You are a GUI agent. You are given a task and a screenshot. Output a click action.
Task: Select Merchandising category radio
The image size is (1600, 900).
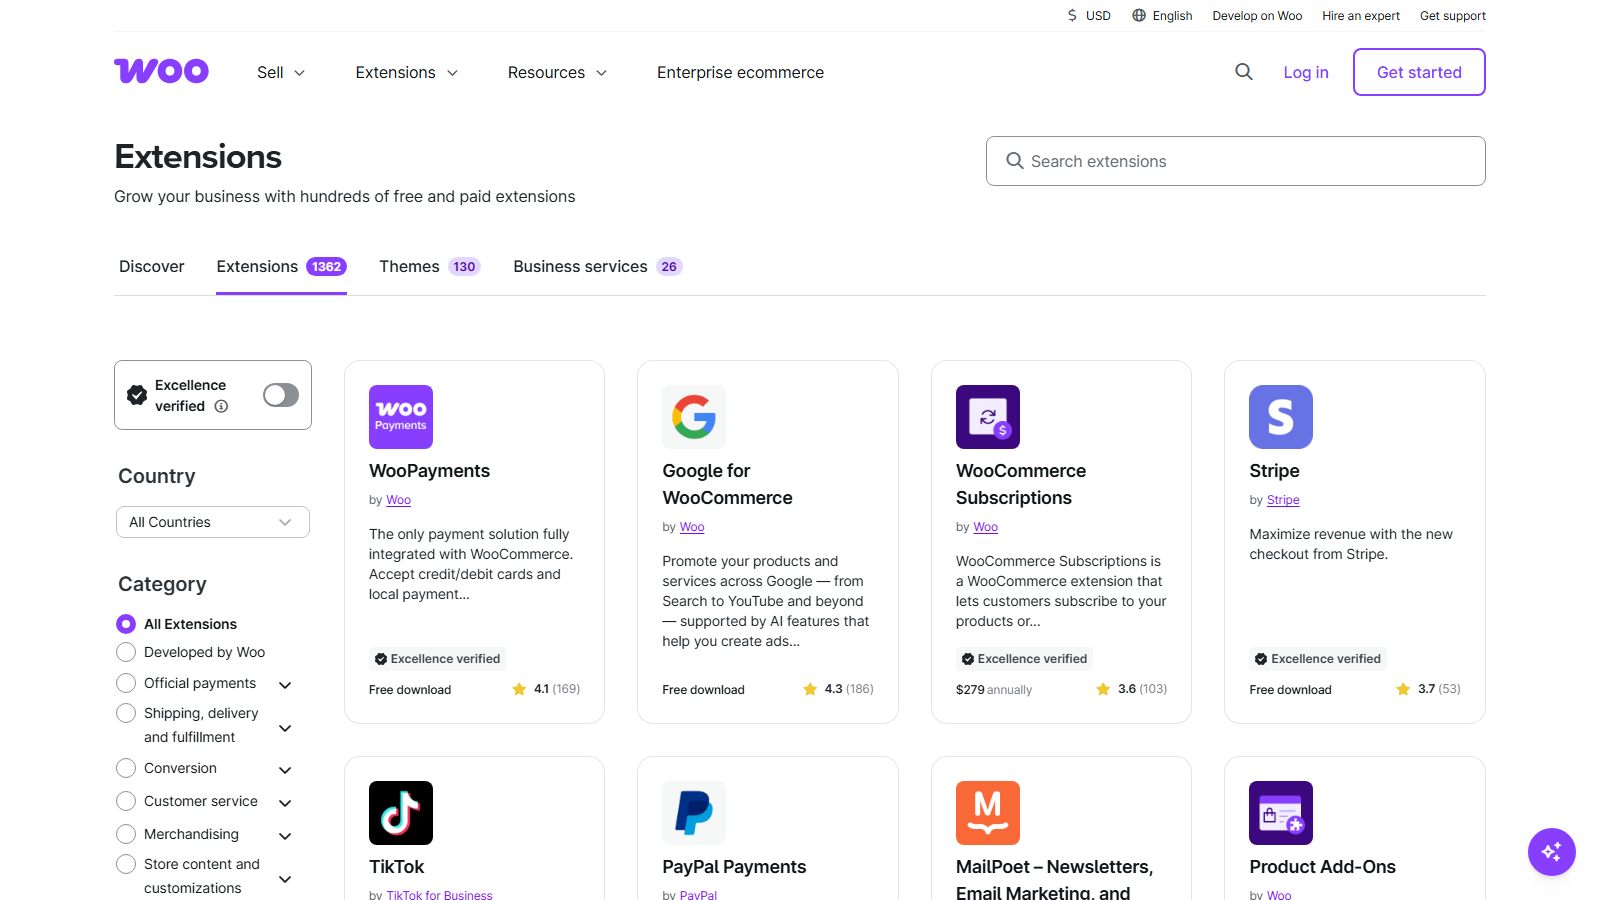tap(126, 834)
